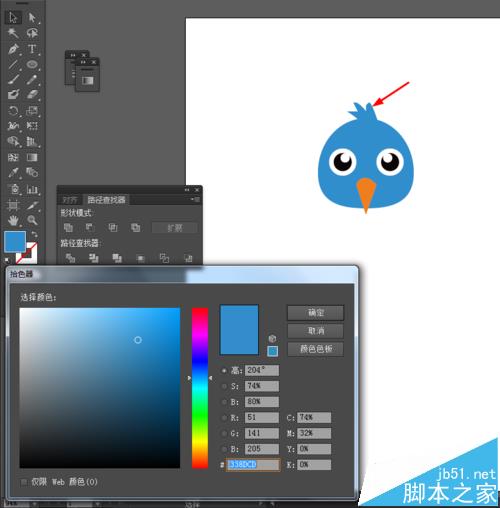Image resolution: width=500 pixels, height=508 pixels.
Task: Select the Column Graph tool
Action: (32, 189)
